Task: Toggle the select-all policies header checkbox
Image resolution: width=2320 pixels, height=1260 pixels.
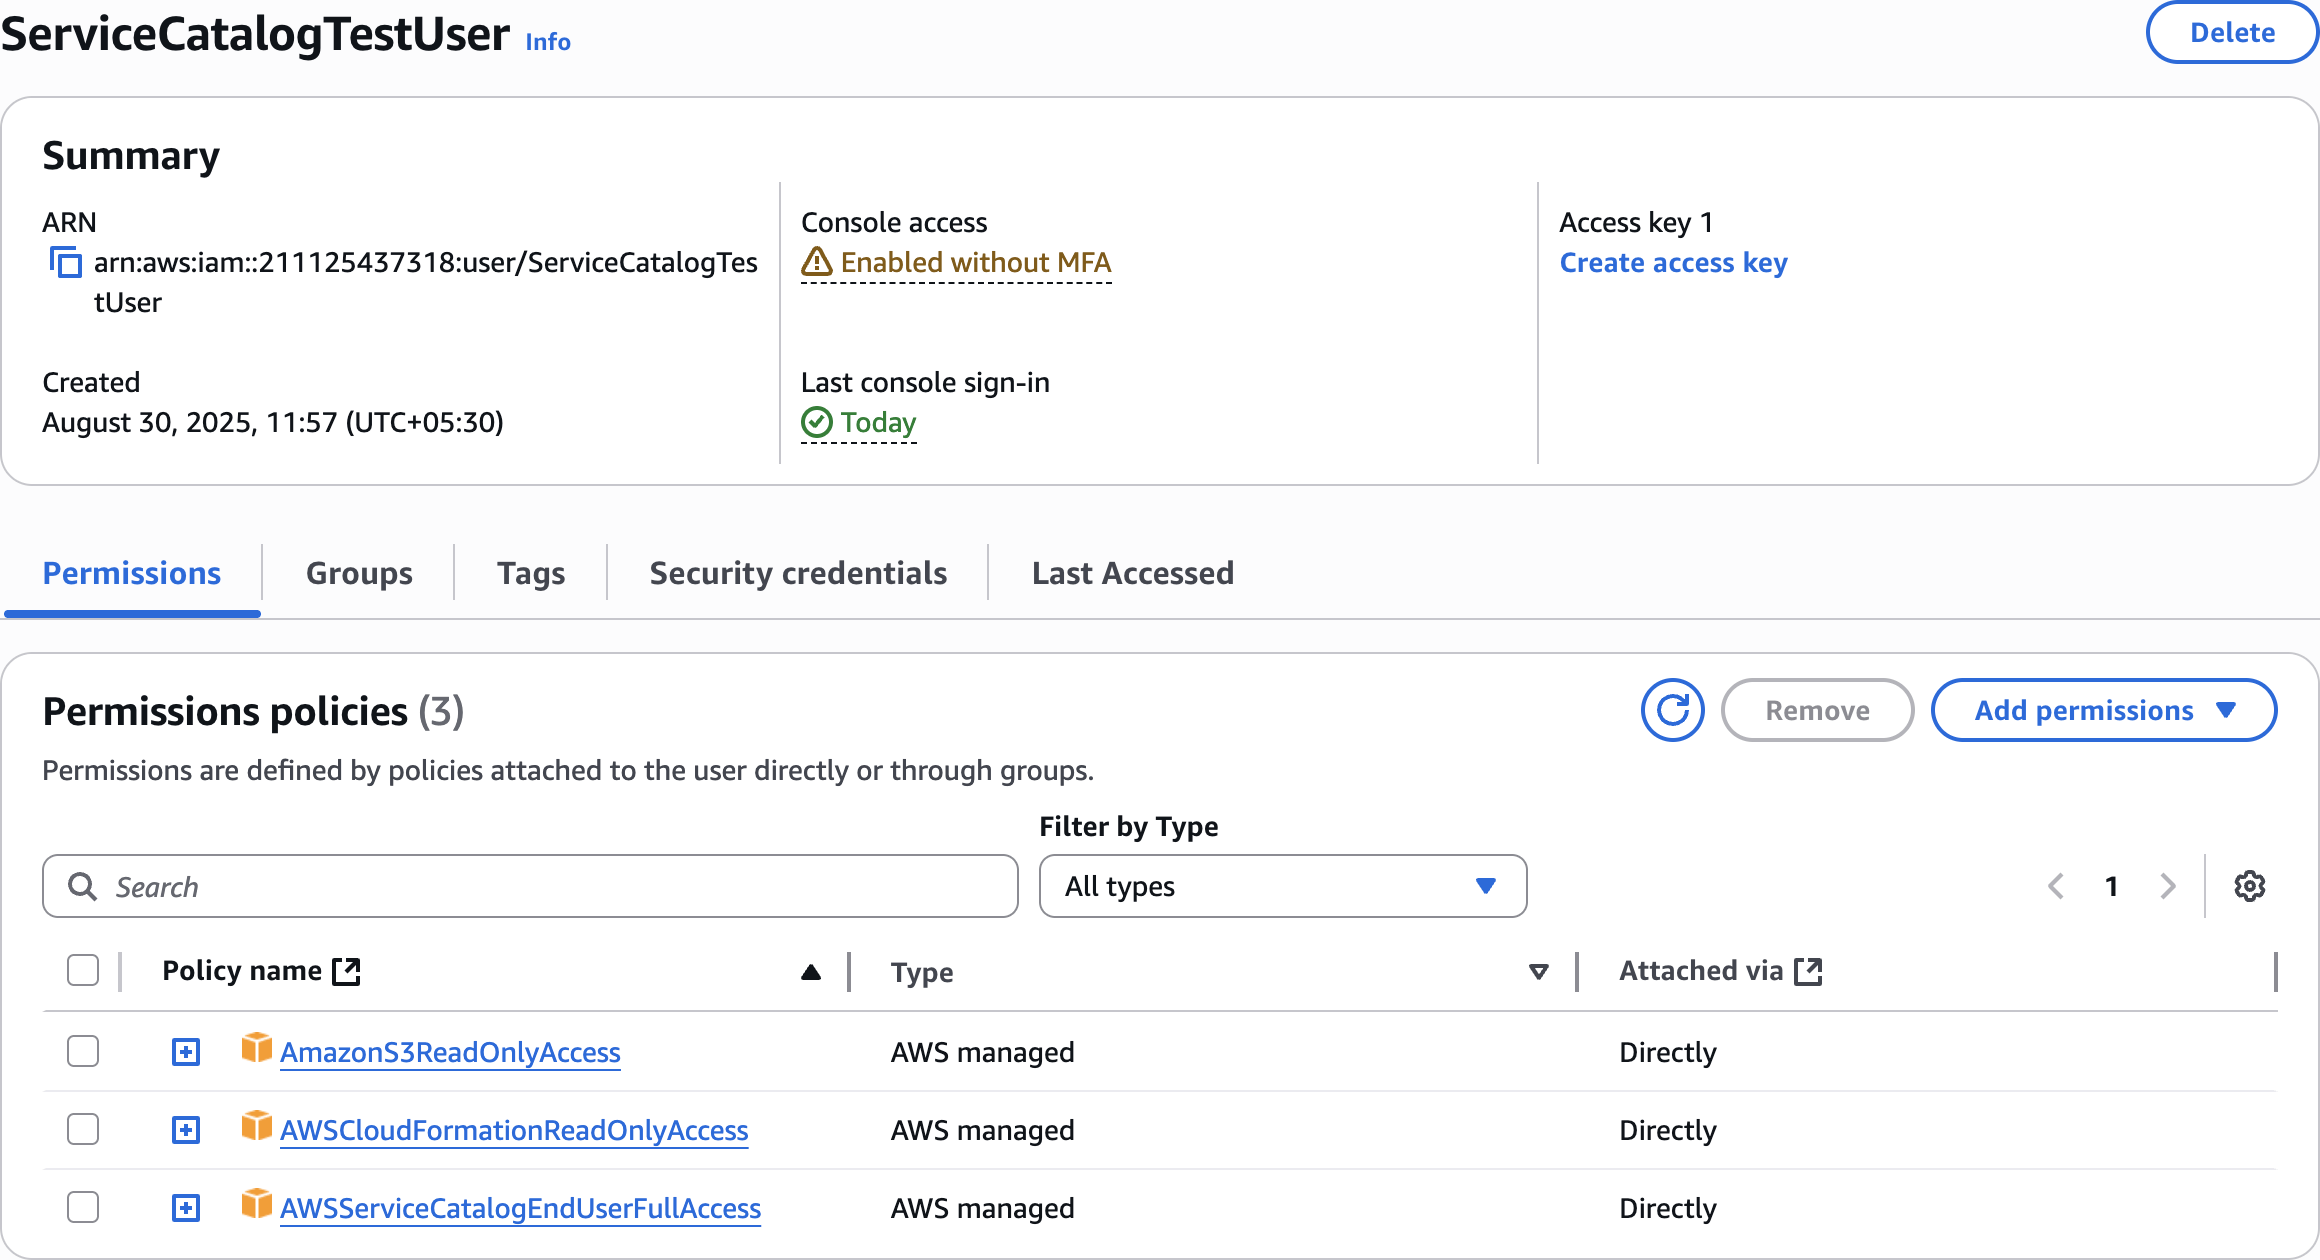Action: 83,971
